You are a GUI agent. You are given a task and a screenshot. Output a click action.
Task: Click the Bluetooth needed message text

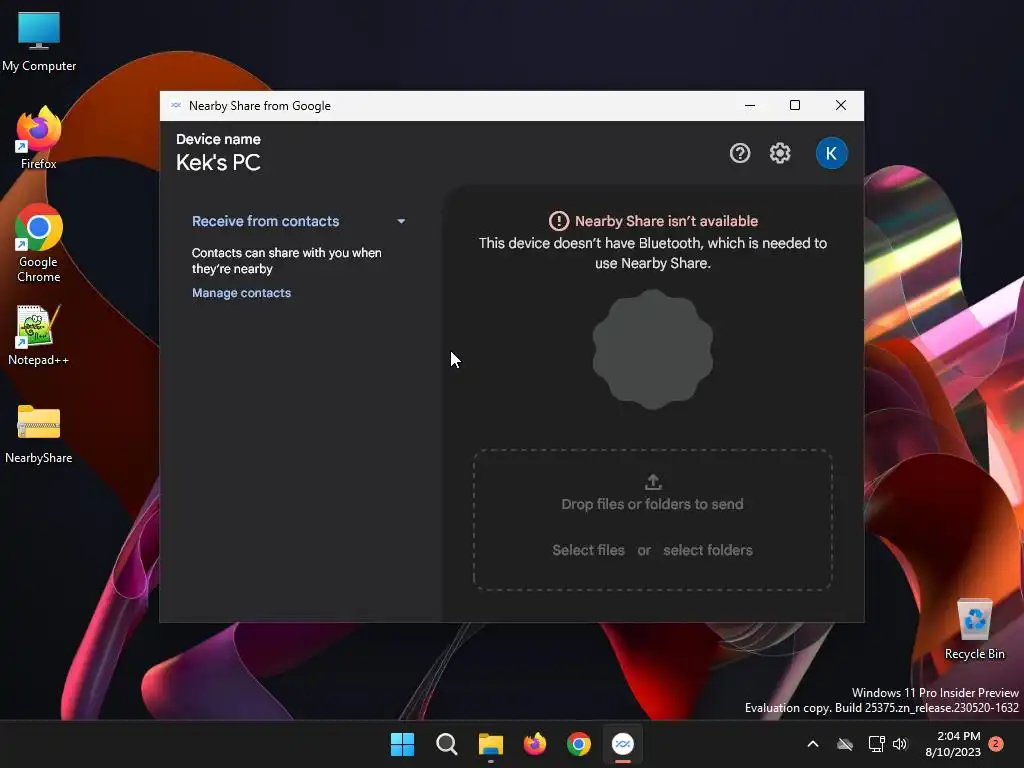[x=652, y=253]
